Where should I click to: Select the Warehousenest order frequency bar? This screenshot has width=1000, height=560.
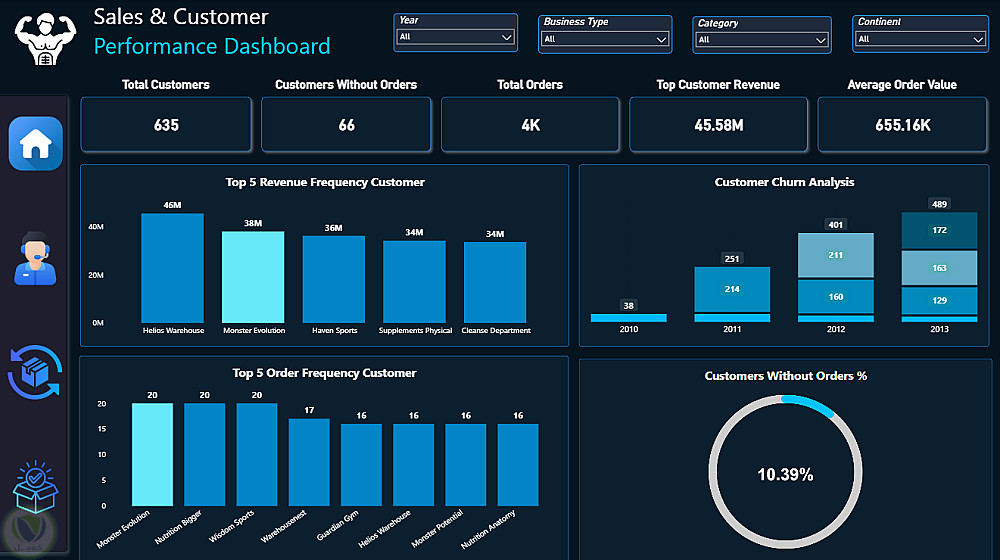(309, 462)
